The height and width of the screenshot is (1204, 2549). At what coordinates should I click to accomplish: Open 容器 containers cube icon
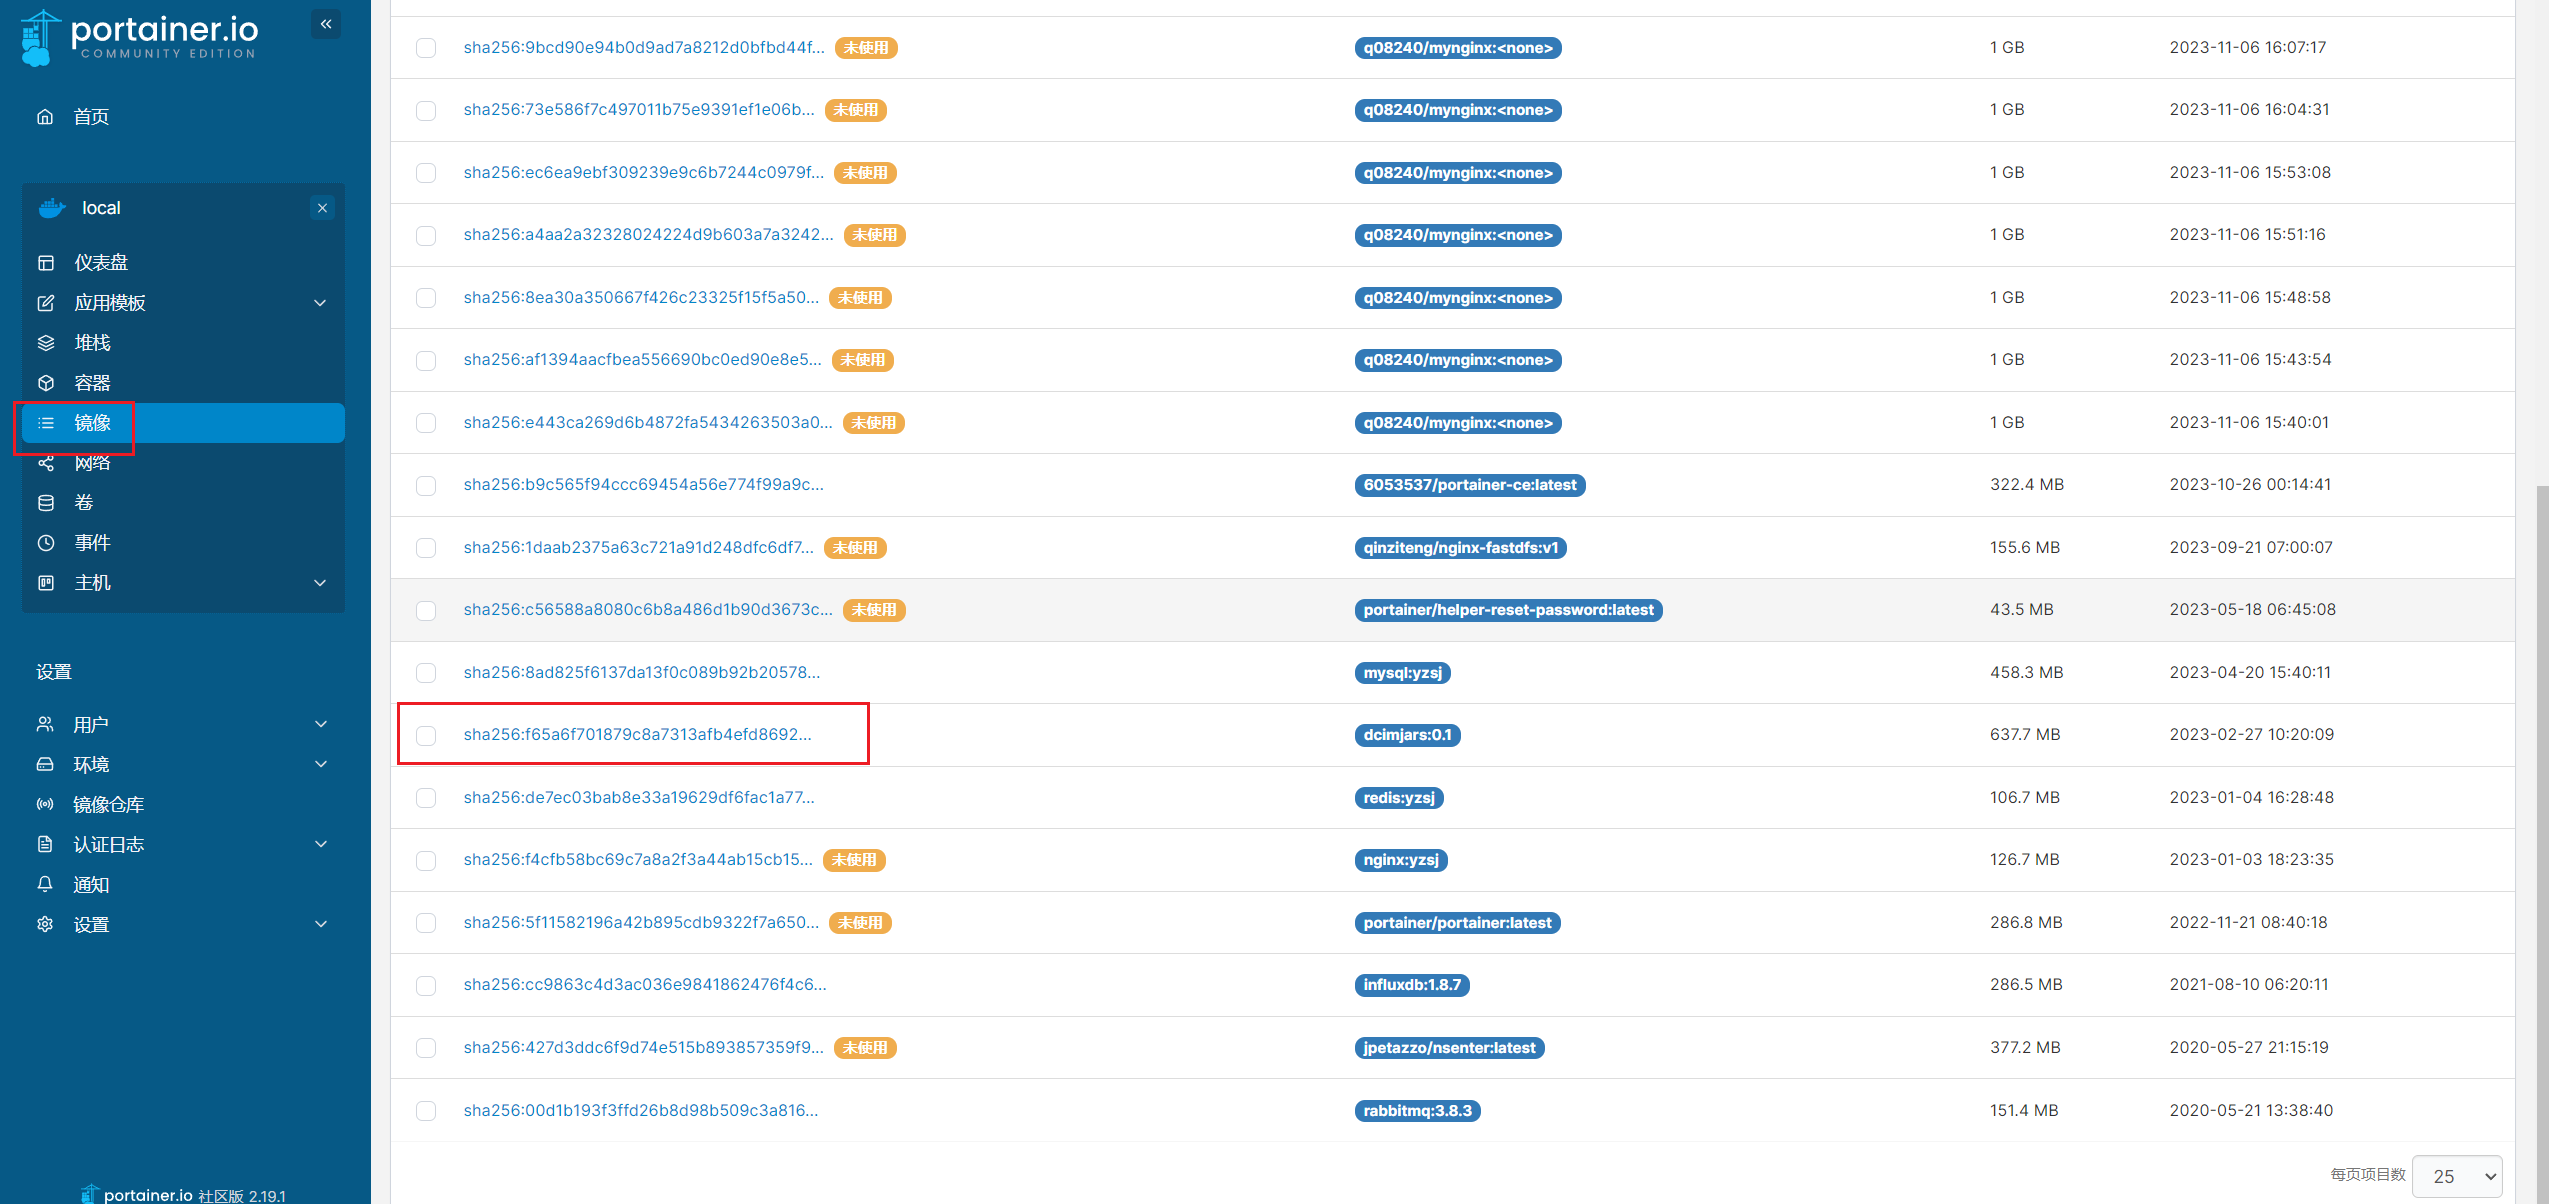pyautogui.click(x=46, y=383)
